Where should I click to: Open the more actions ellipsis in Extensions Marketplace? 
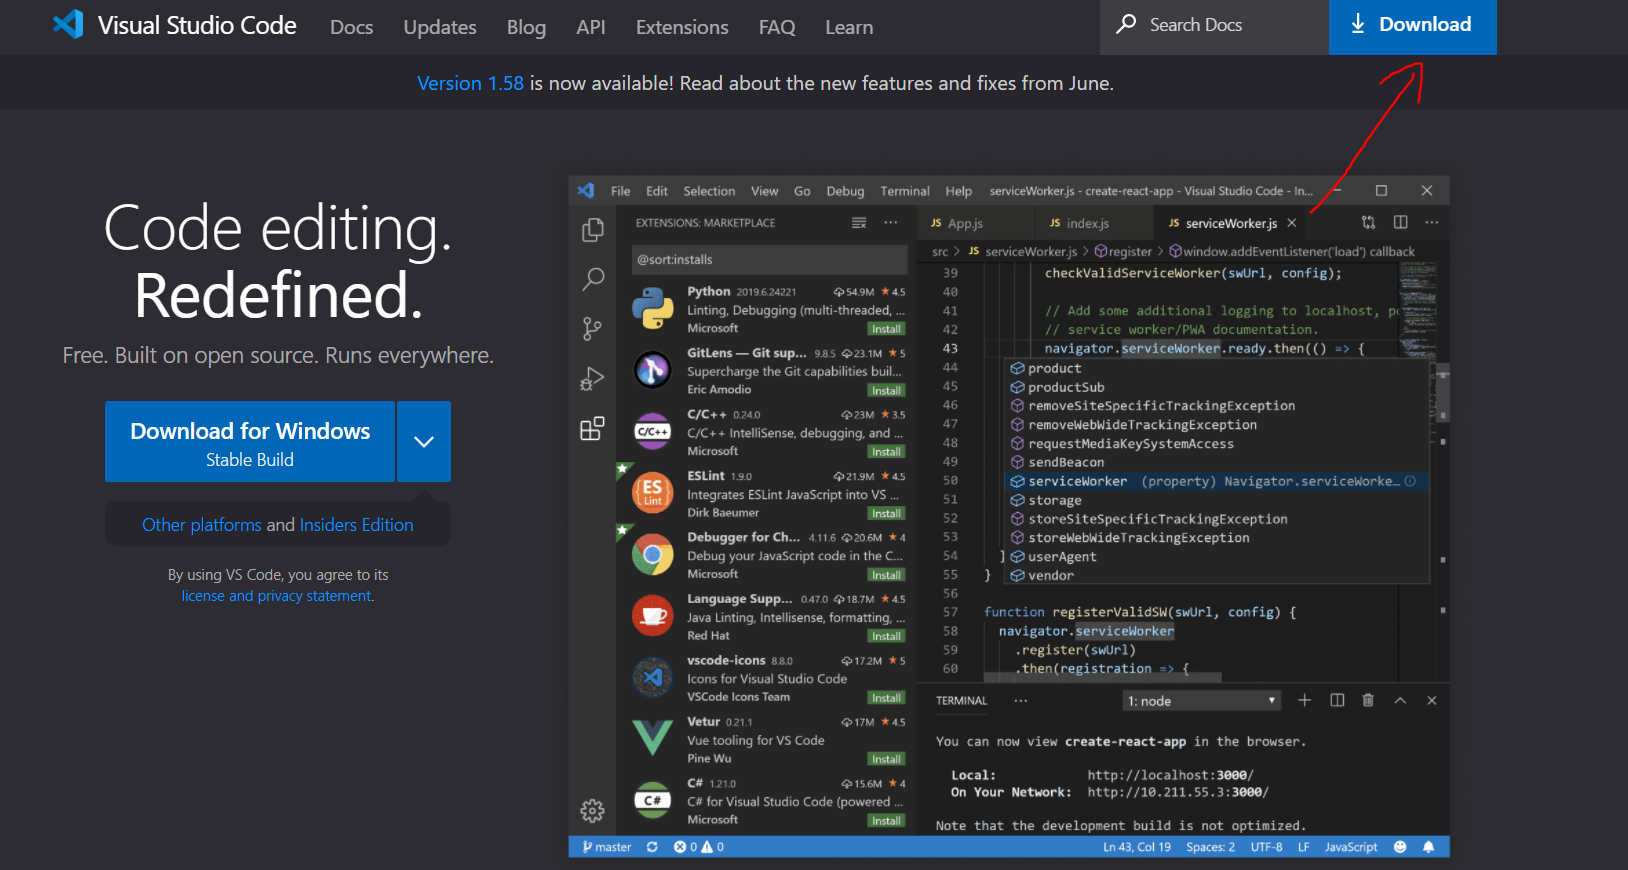pyautogui.click(x=891, y=223)
